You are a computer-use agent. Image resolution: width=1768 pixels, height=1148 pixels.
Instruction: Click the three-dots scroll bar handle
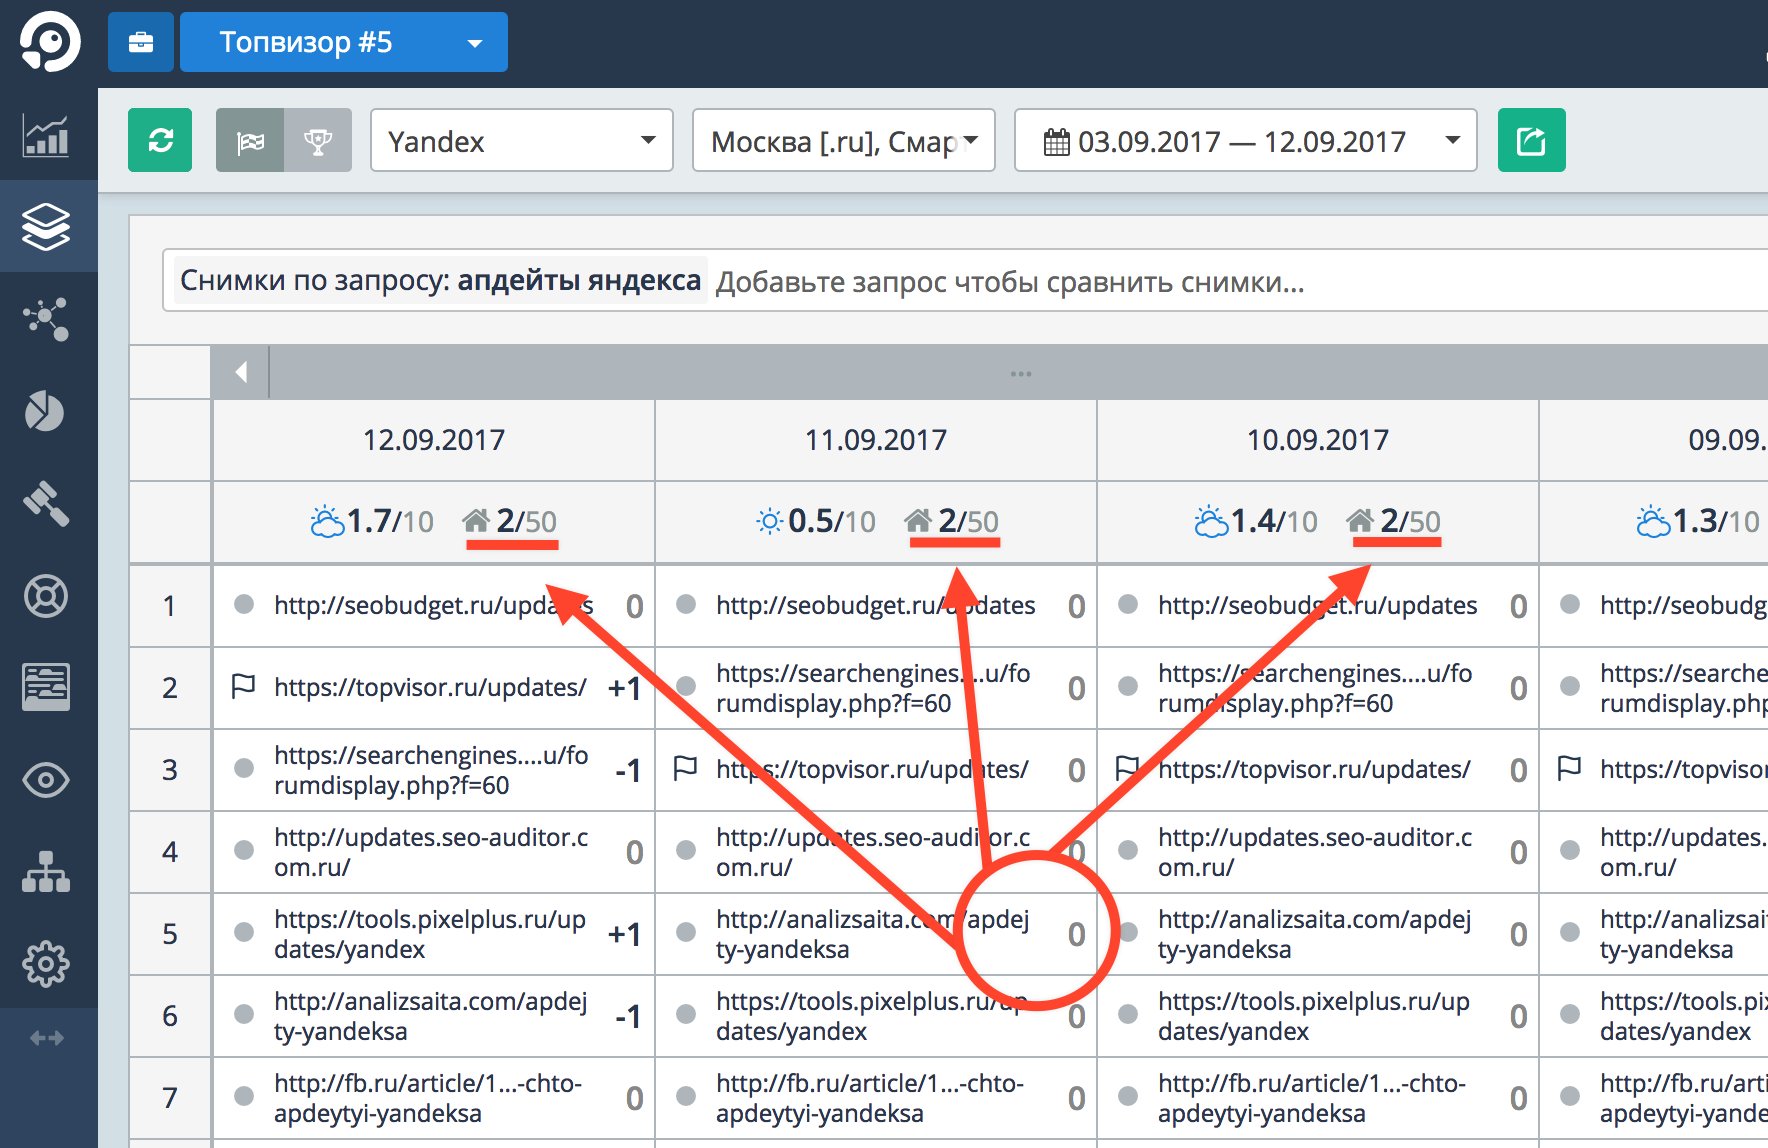coord(1020,373)
